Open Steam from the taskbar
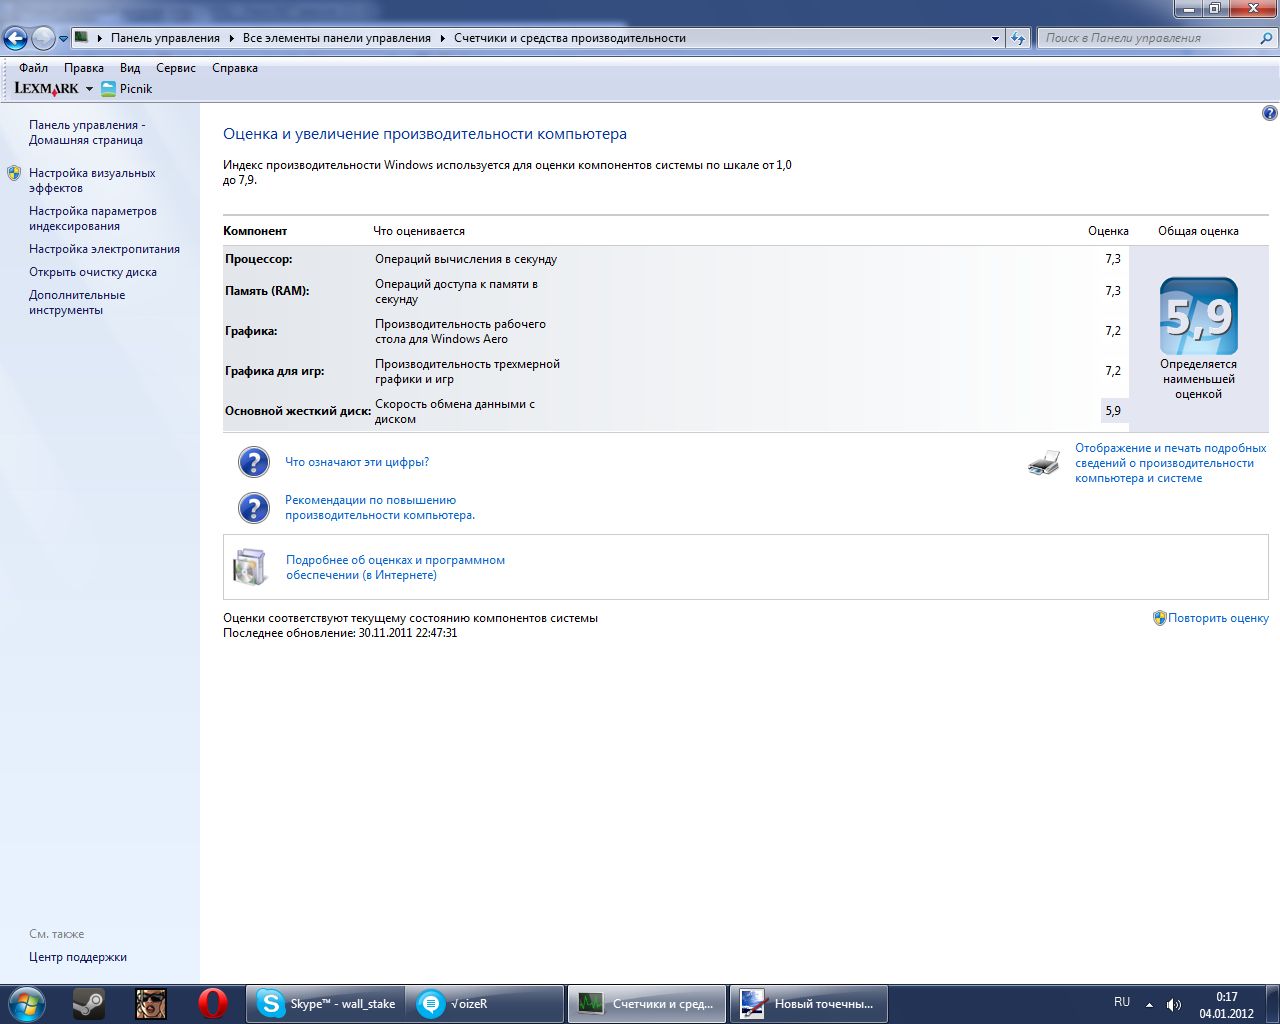 [x=89, y=1003]
